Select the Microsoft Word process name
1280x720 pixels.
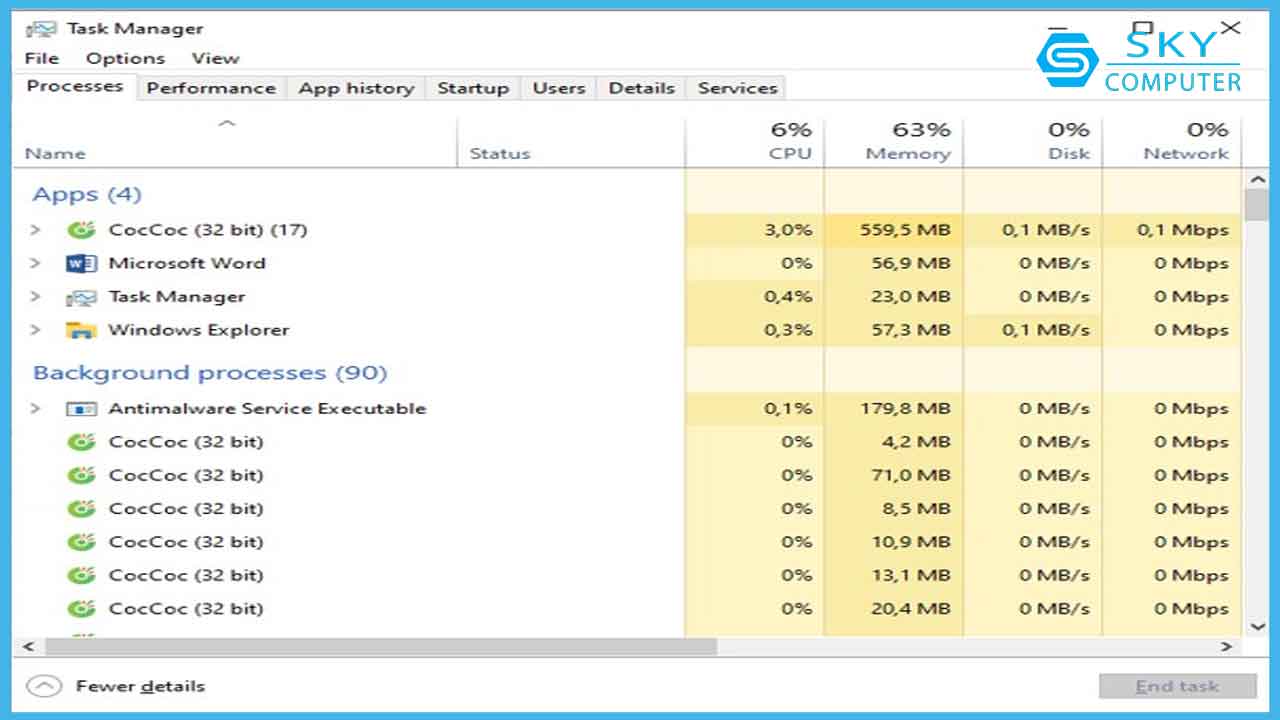pos(187,264)
